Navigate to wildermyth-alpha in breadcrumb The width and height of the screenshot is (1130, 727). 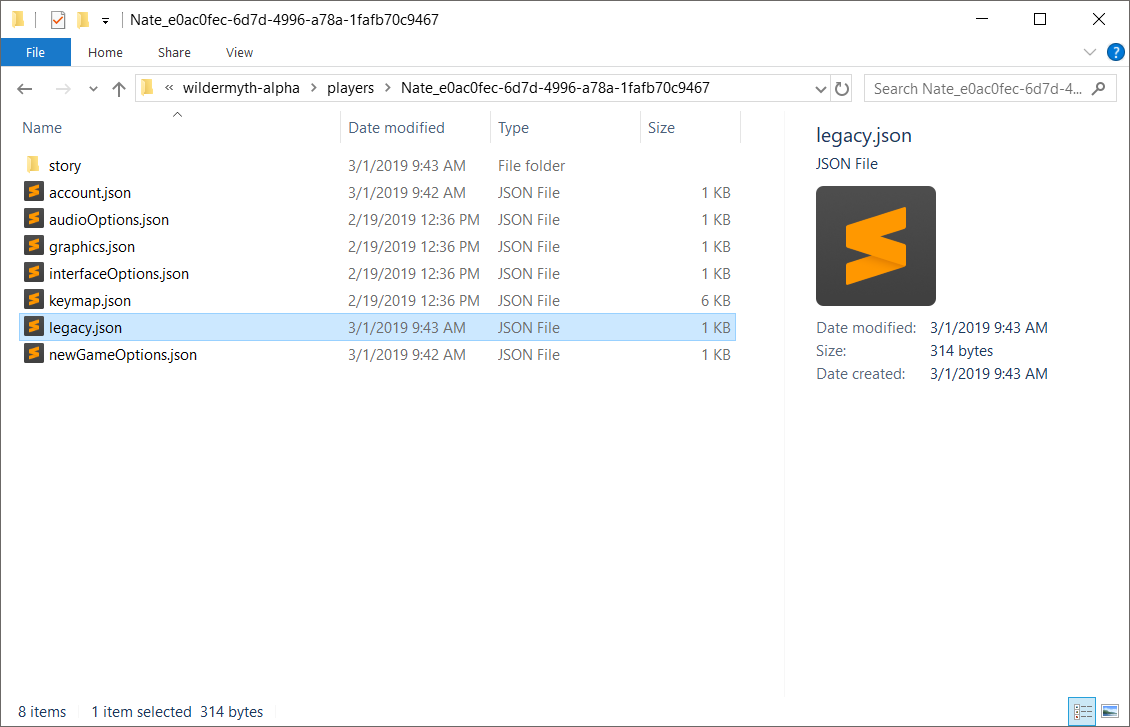(240, 88)
